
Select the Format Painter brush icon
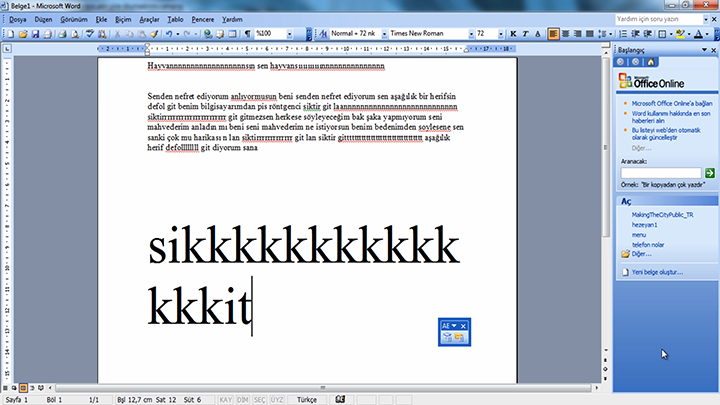tap(153, 33)
